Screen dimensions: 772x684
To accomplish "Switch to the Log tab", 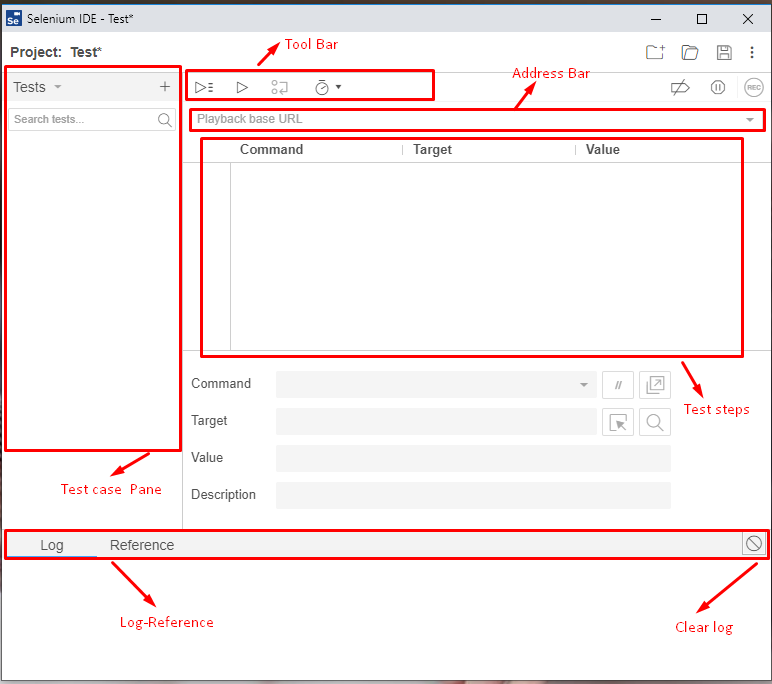I will [52, 545].
